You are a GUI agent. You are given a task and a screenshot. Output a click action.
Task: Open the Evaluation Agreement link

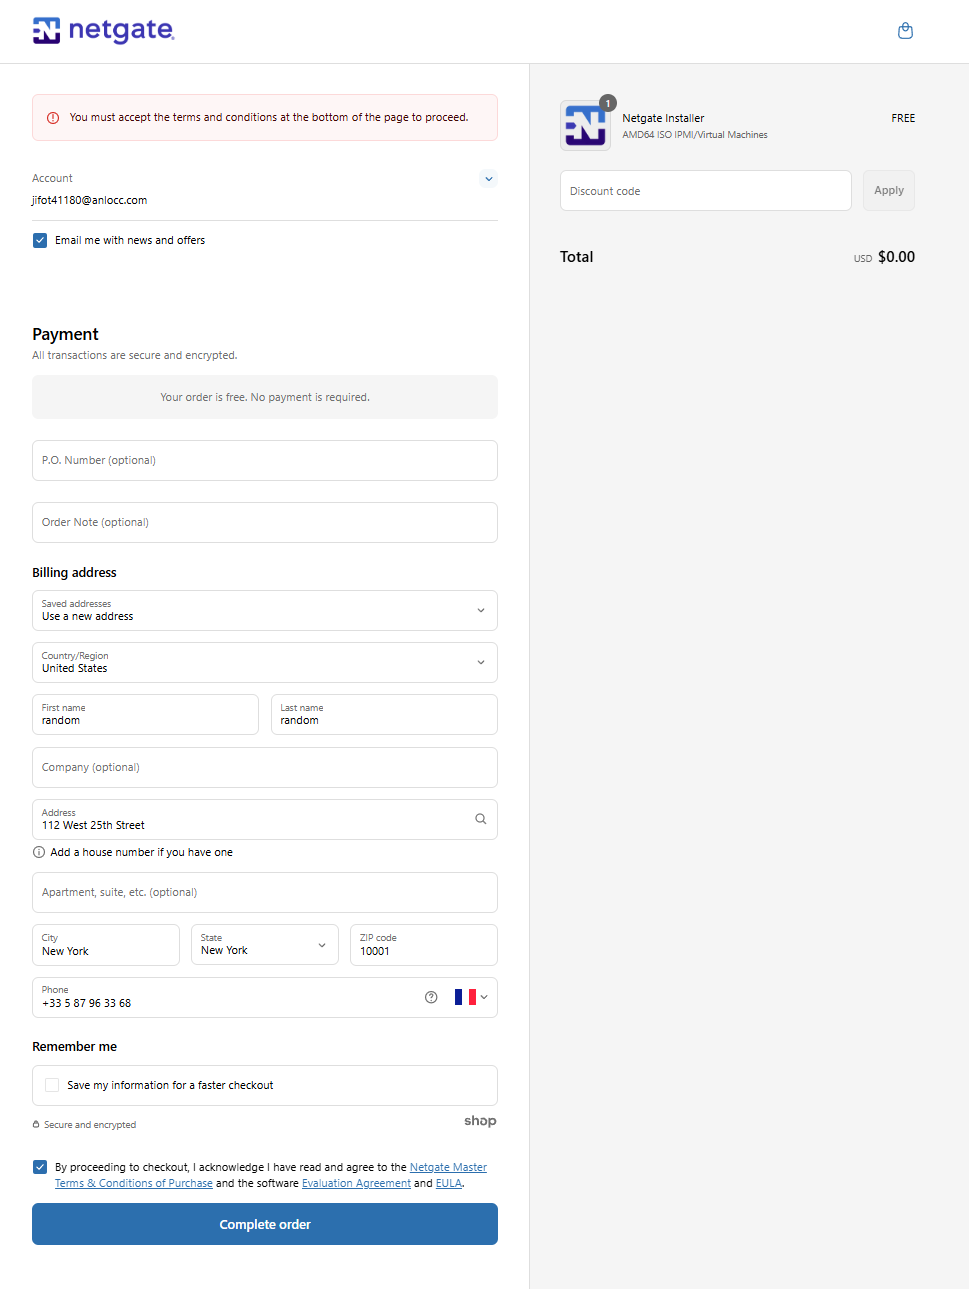click(356, 1183)
